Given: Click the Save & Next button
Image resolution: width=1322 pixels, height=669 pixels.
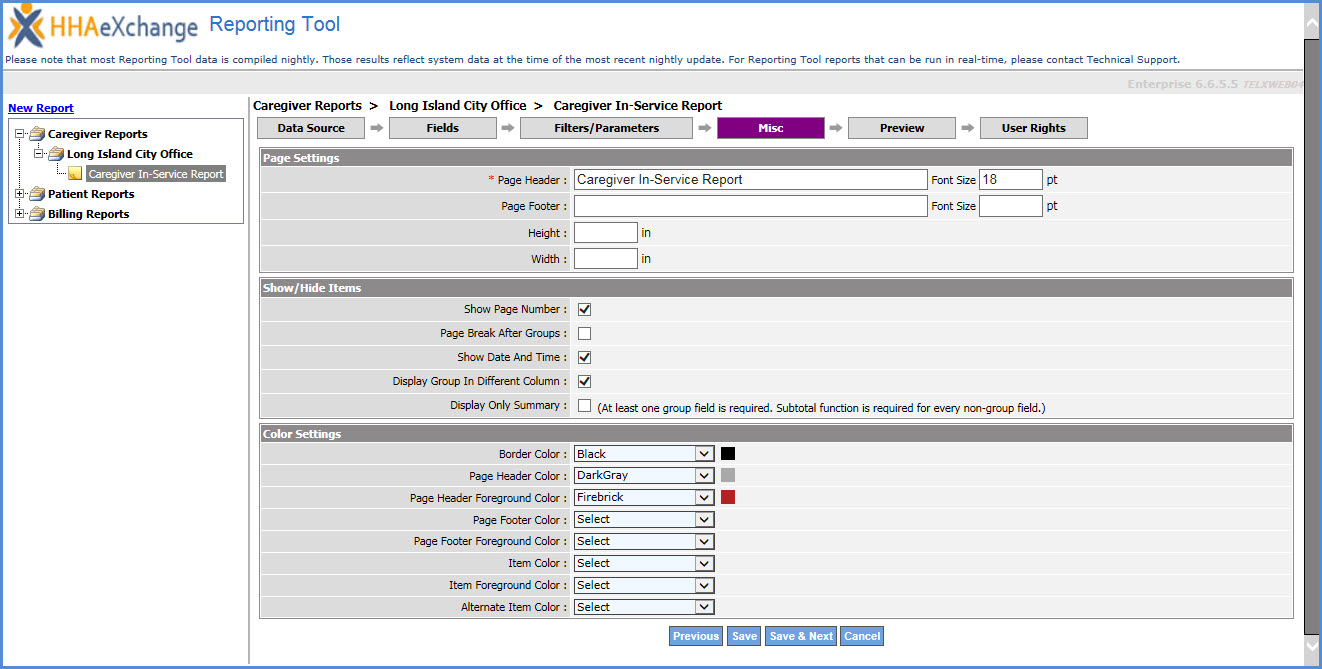Looking at the screenshot, I should coord(801,636).
